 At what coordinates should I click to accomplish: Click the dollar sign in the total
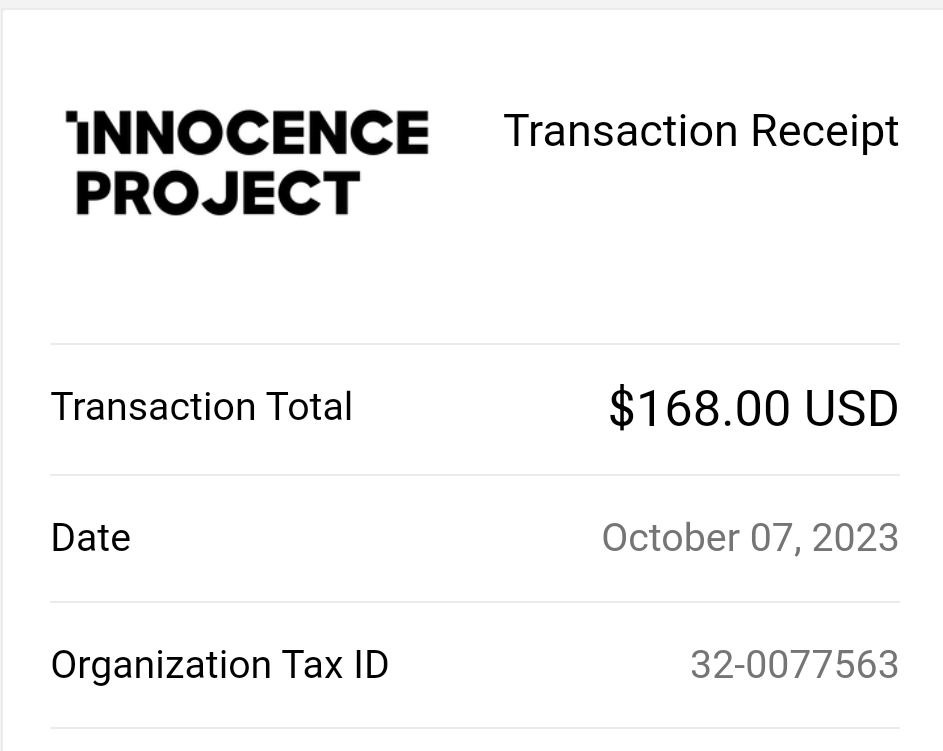621,408
